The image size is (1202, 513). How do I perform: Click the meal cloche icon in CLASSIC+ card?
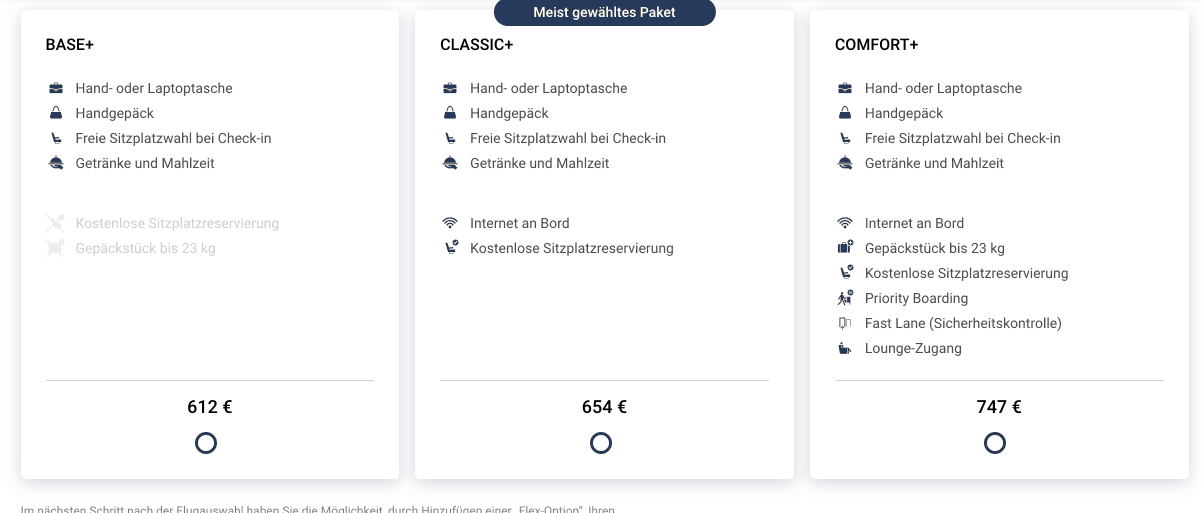click(x=450, y=163)
